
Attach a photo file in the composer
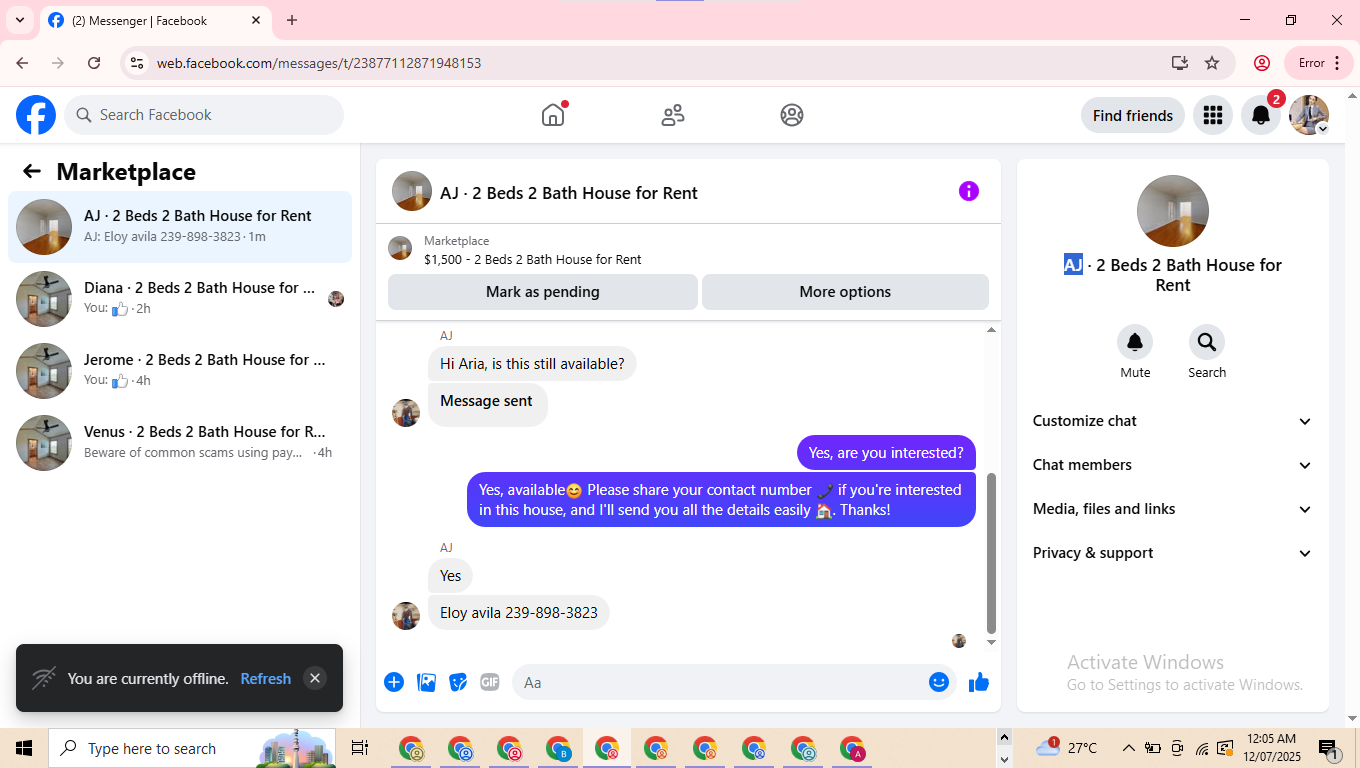pos(426,682)
